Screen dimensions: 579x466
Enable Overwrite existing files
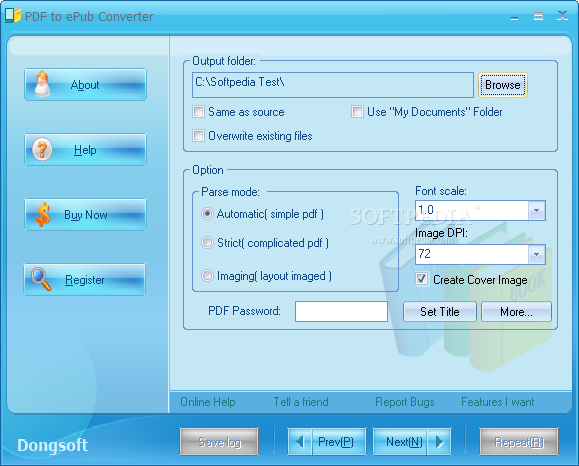tap(198, 136)
